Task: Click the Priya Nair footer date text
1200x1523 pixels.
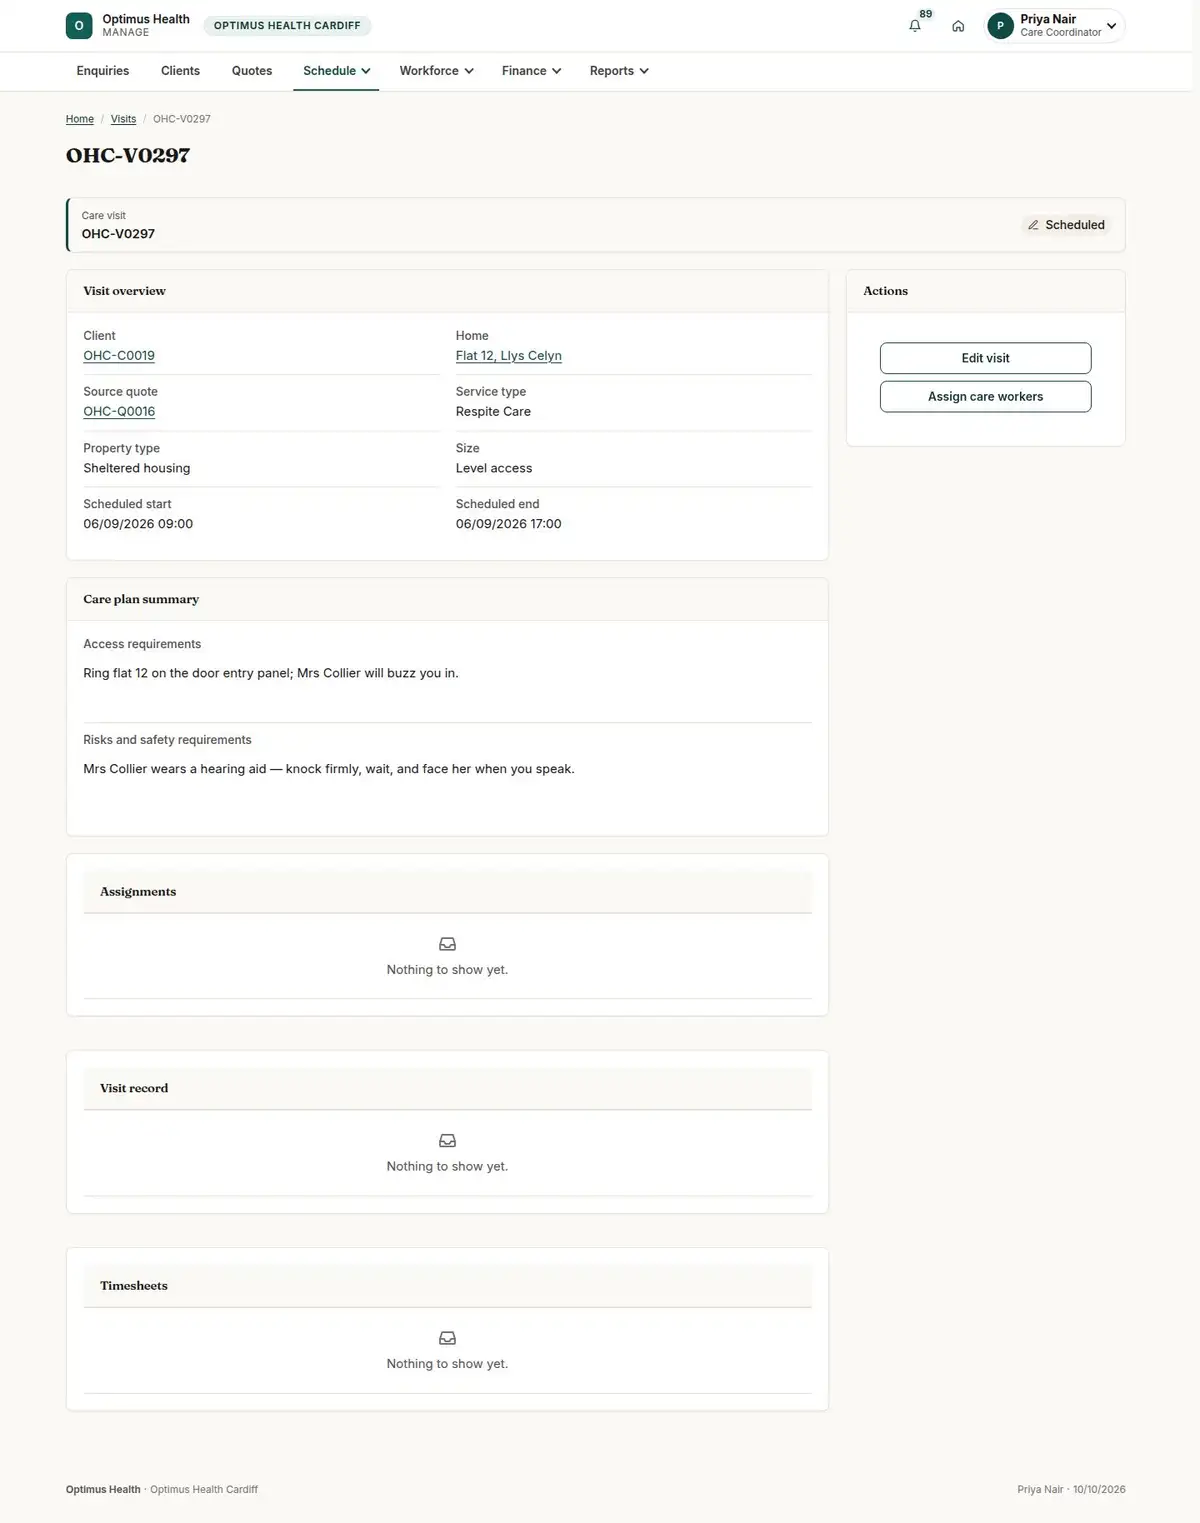Action: coord(1071,1490)
